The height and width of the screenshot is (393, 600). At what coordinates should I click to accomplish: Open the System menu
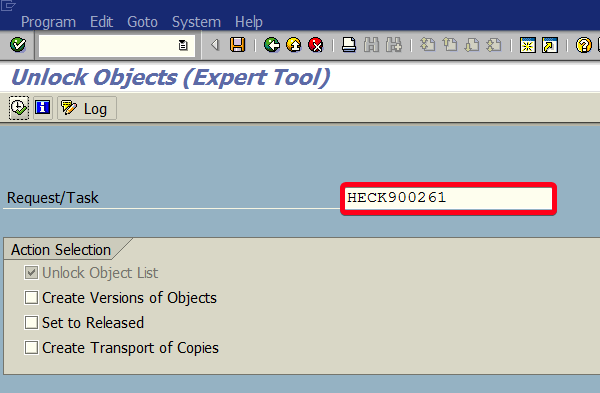pyautogui.click(x=196, y=22)
